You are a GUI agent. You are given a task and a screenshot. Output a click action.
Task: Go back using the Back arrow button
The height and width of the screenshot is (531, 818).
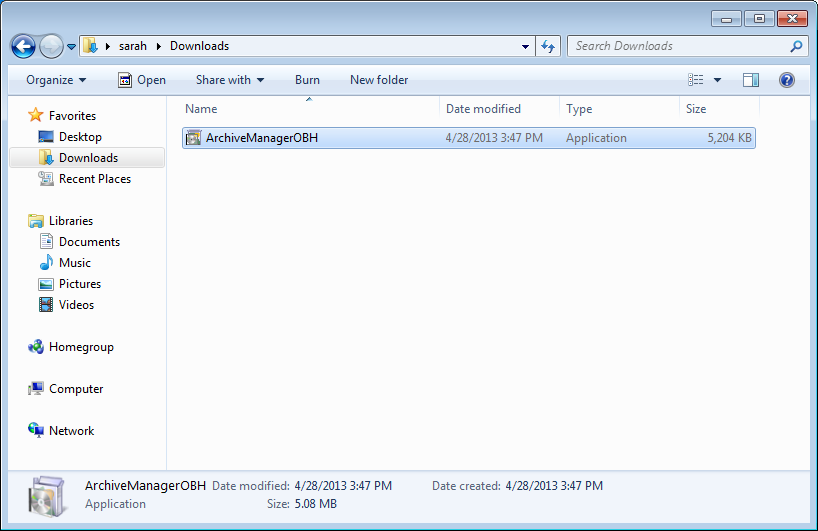[x=23, y=46]
